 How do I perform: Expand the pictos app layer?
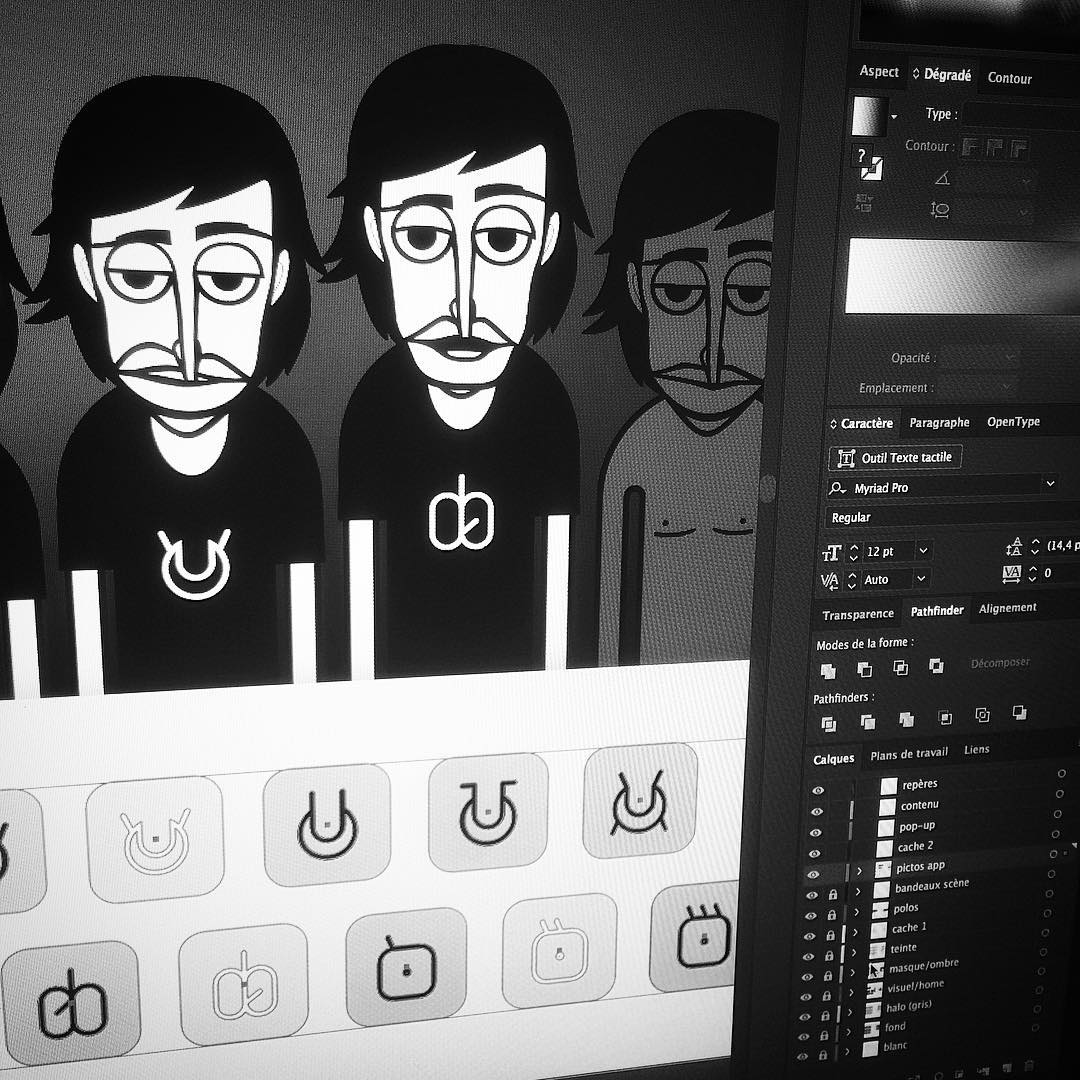click(x=860, y=870)
